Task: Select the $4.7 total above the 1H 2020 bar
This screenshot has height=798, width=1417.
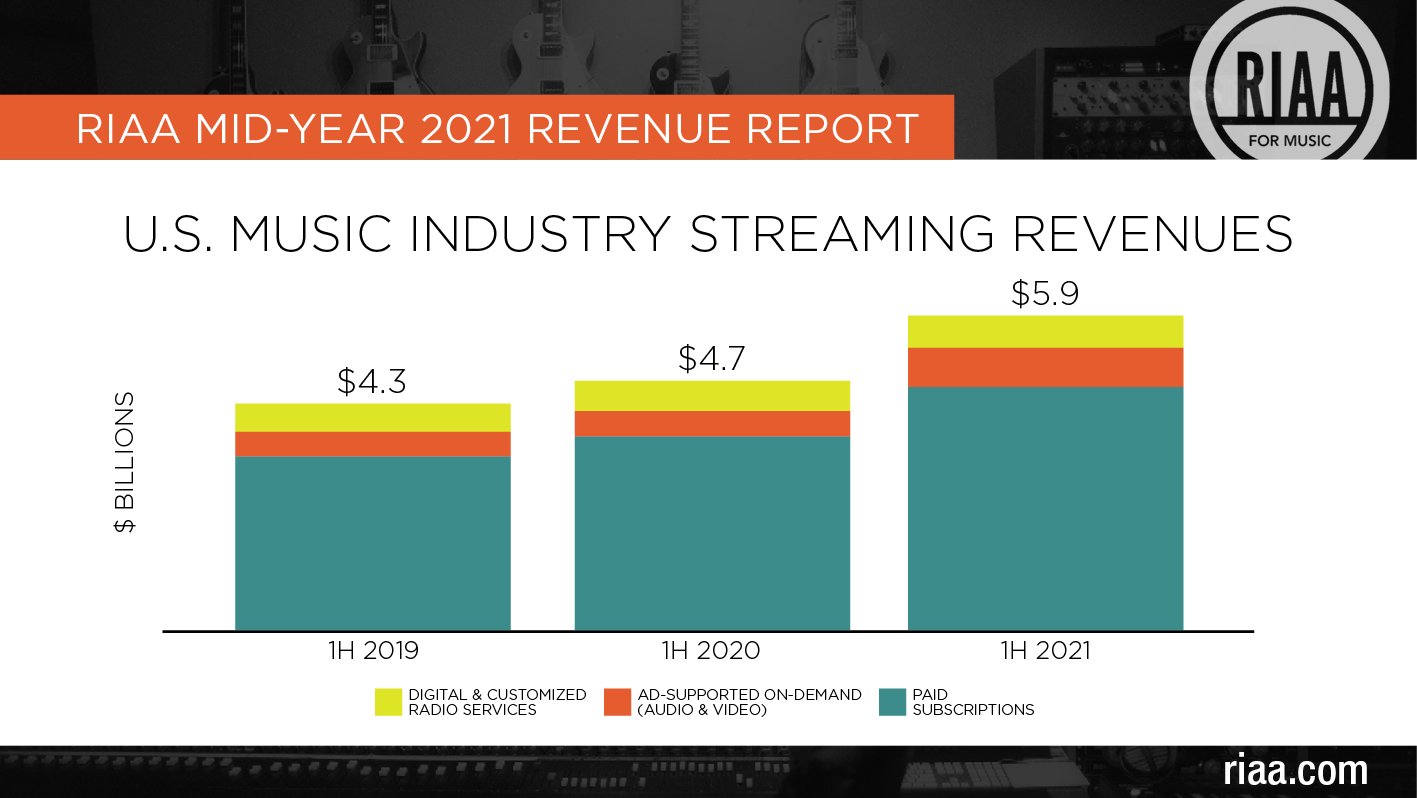Action: (711, 358)
